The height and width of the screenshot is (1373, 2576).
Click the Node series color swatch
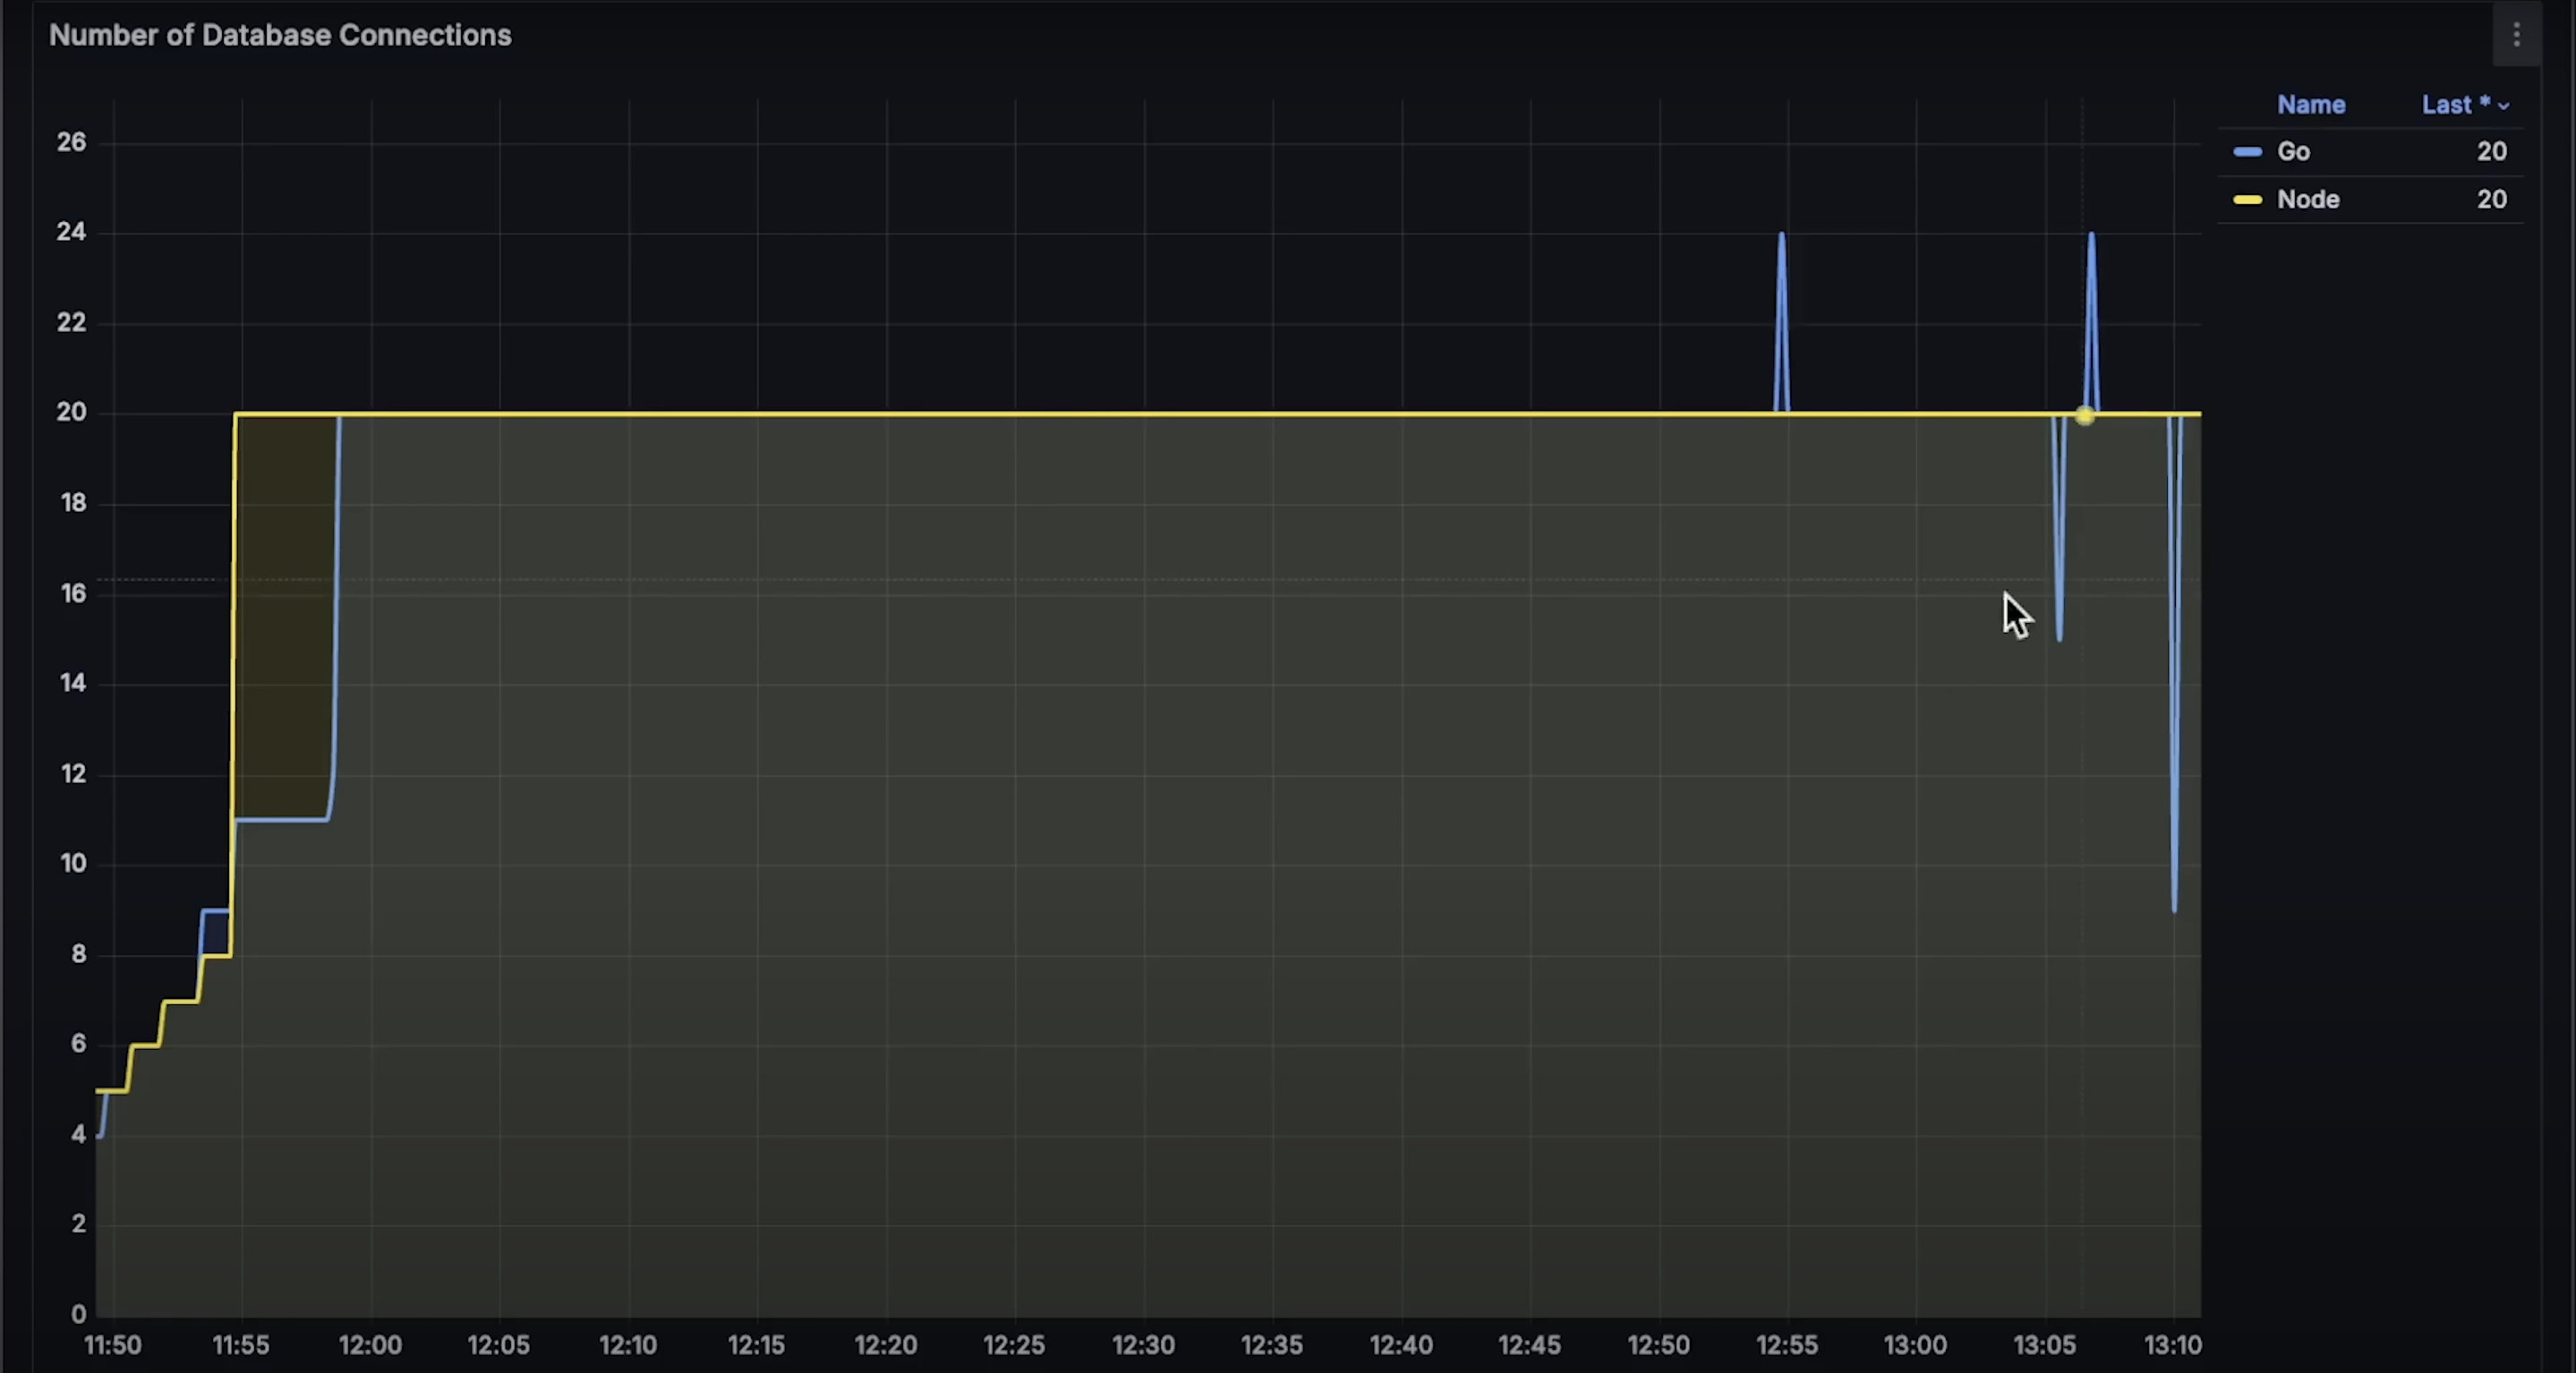coord(2247,200)
